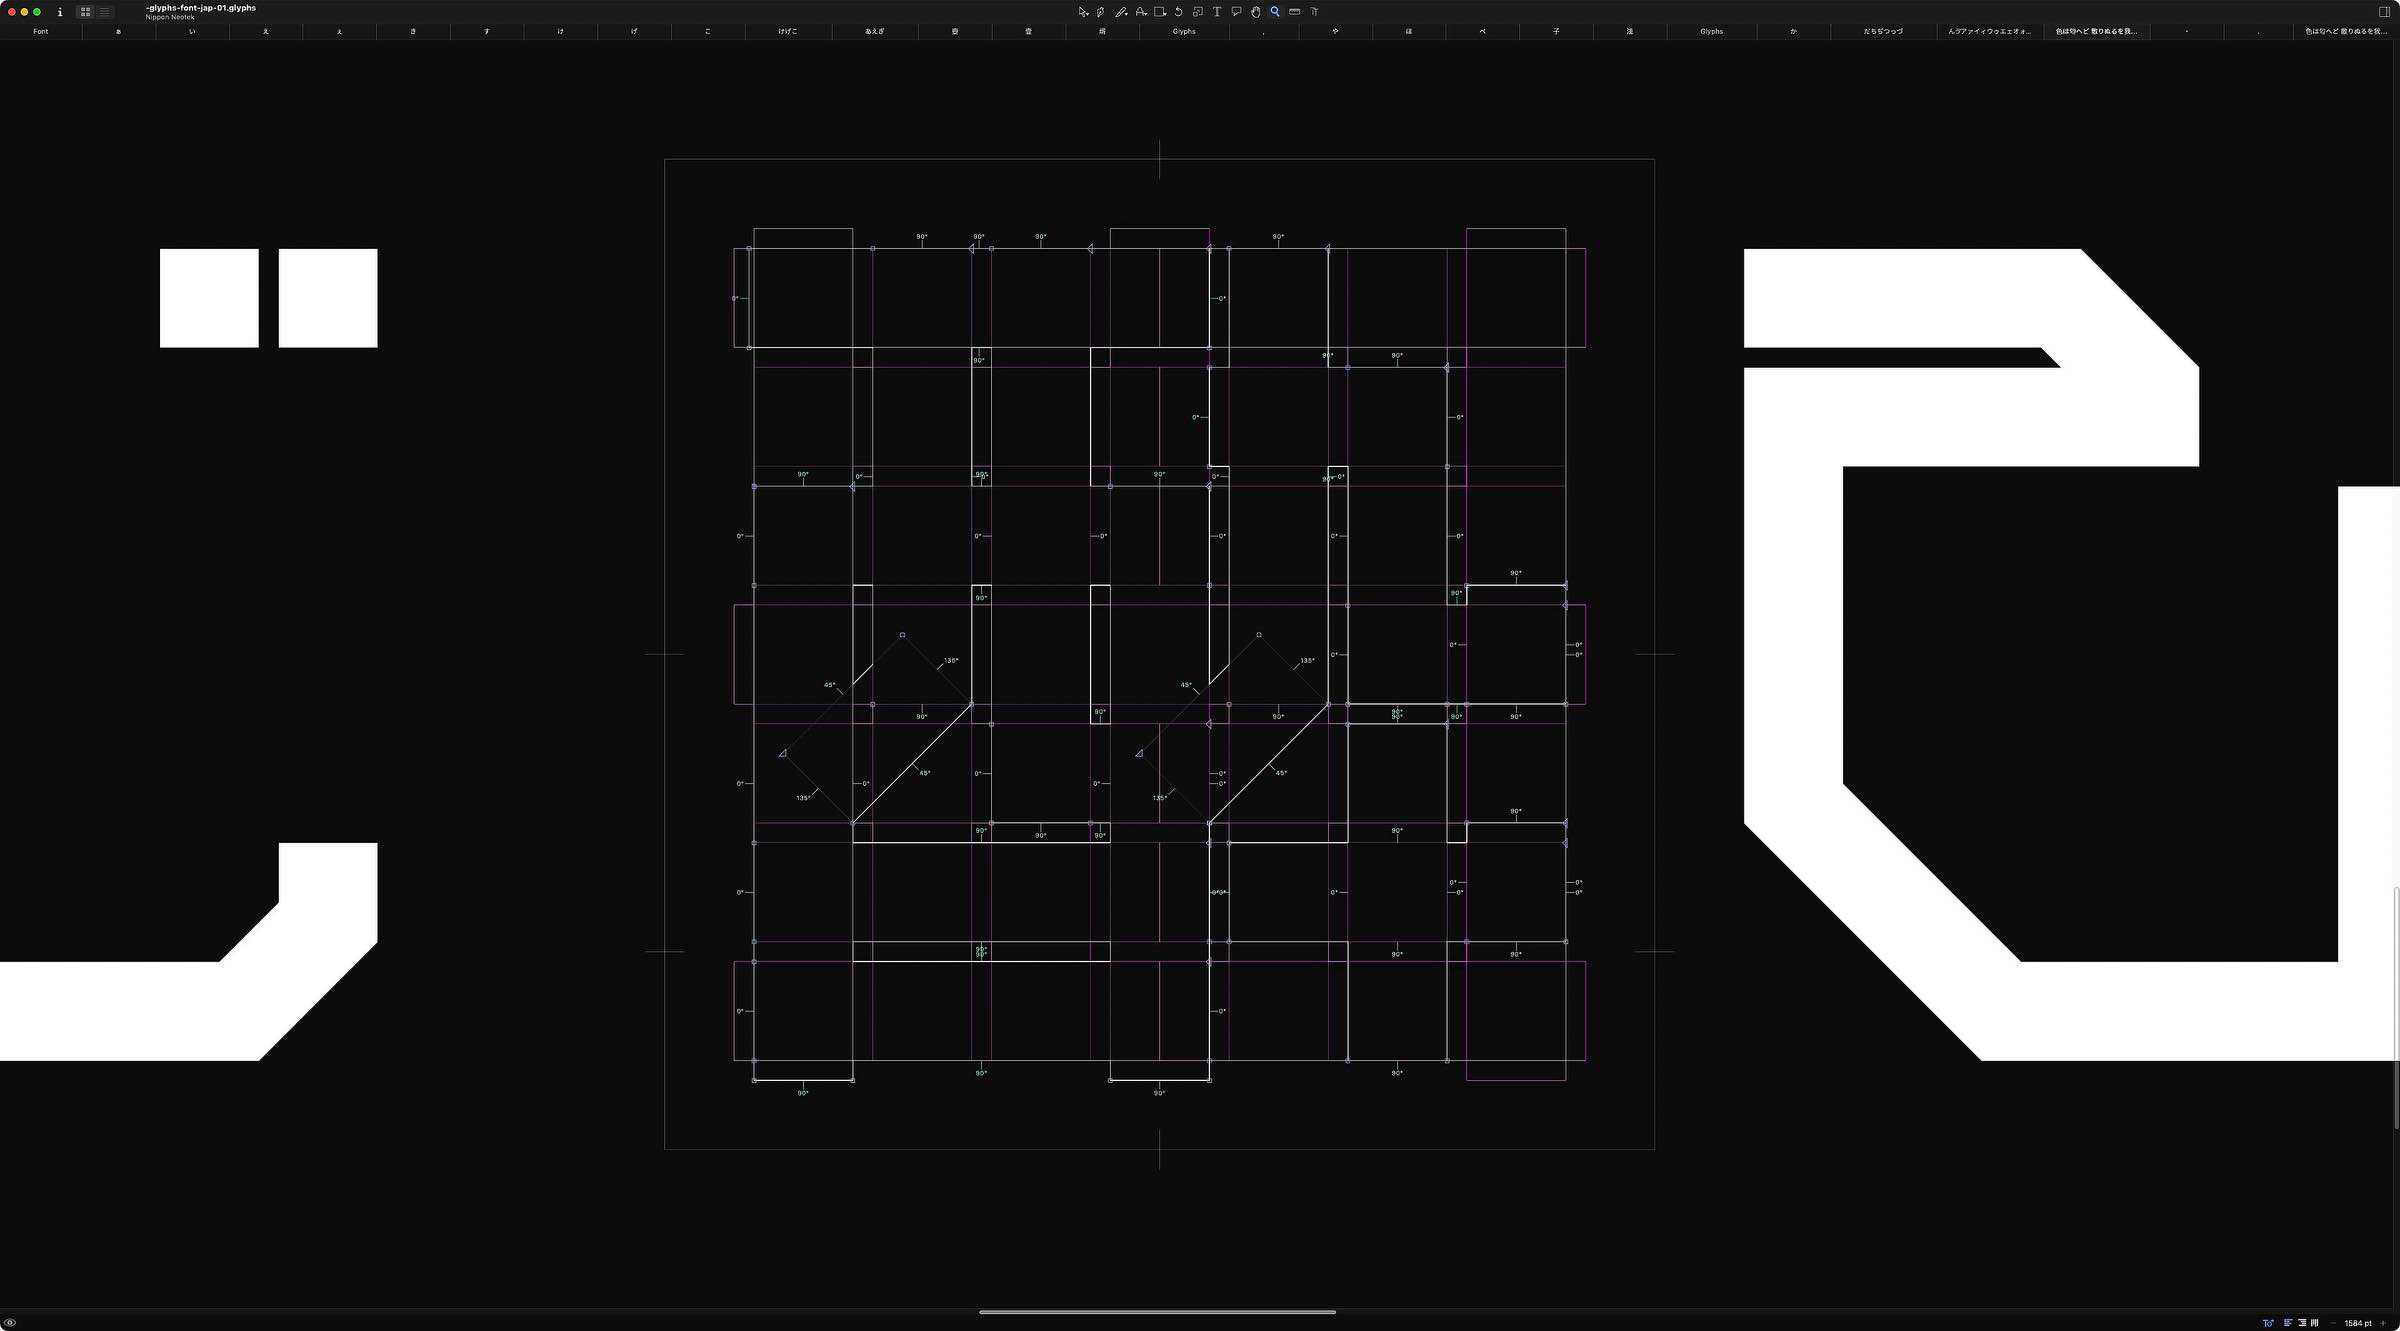Select the Select (arrow) tool
The image size is (2400, 1331).
(x=1082, y=12)
